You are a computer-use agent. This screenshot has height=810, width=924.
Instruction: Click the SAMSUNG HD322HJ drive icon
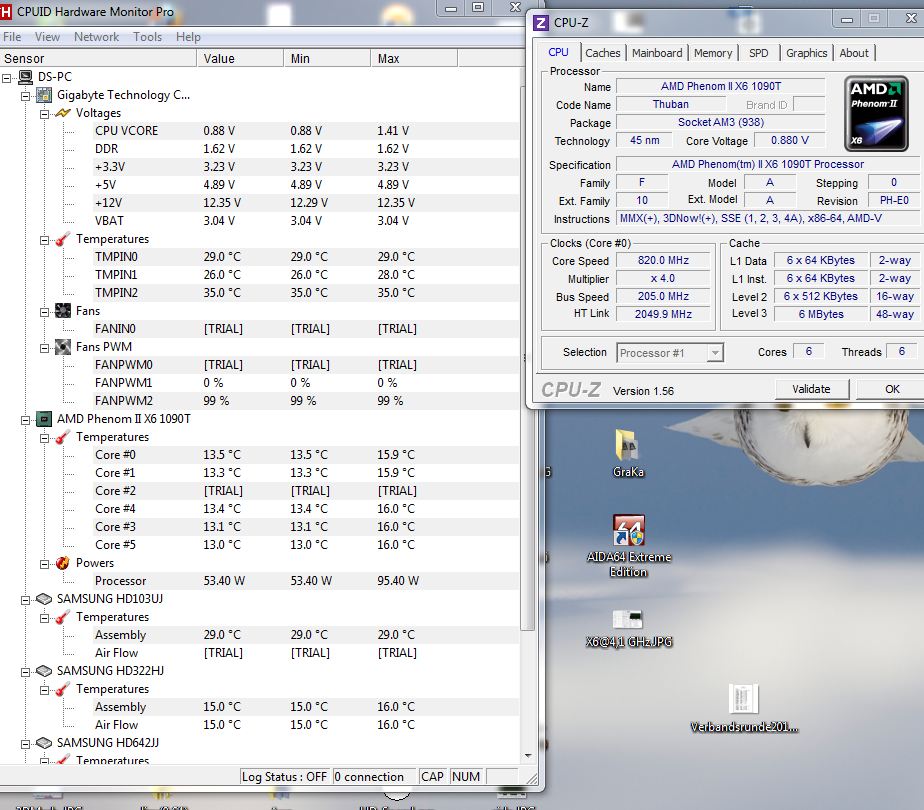[44, 671]
